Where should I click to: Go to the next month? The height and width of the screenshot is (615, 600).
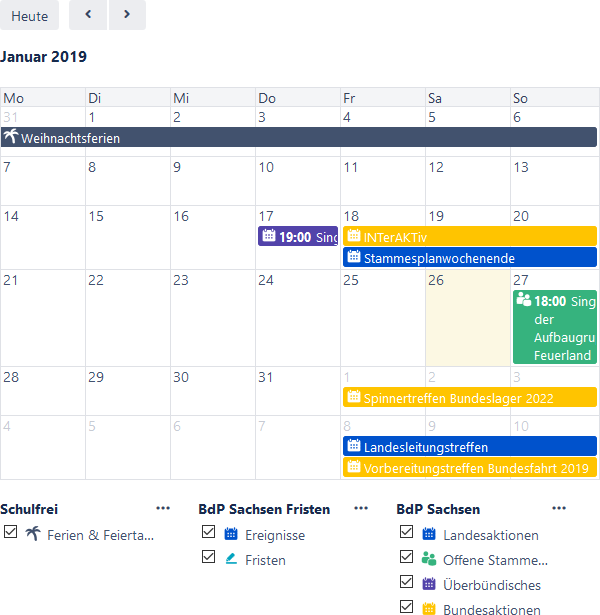[x=126, y=15]
